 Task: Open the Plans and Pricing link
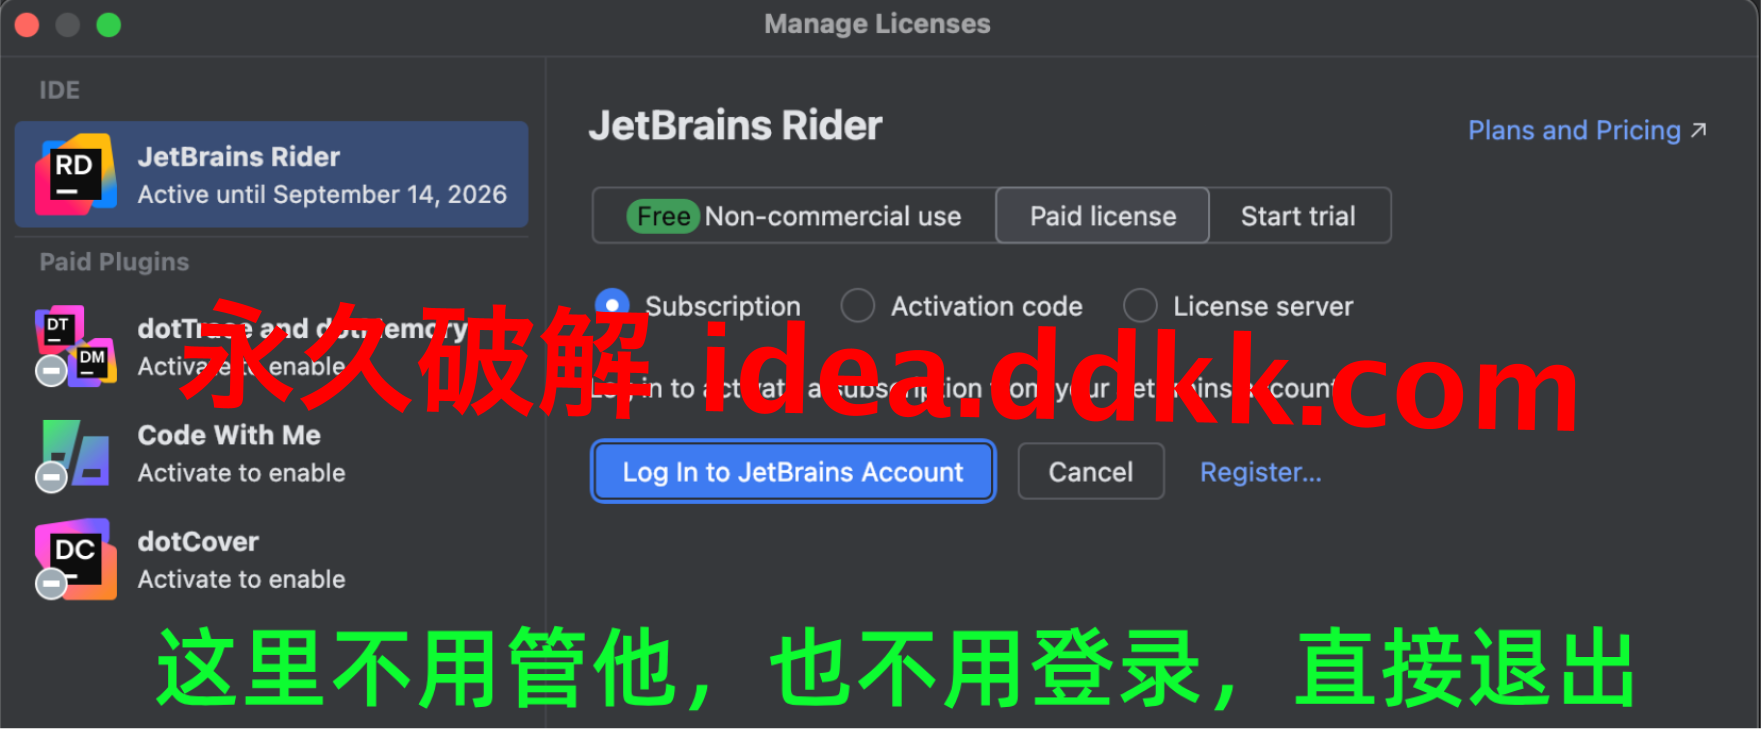pos(1574,130)
